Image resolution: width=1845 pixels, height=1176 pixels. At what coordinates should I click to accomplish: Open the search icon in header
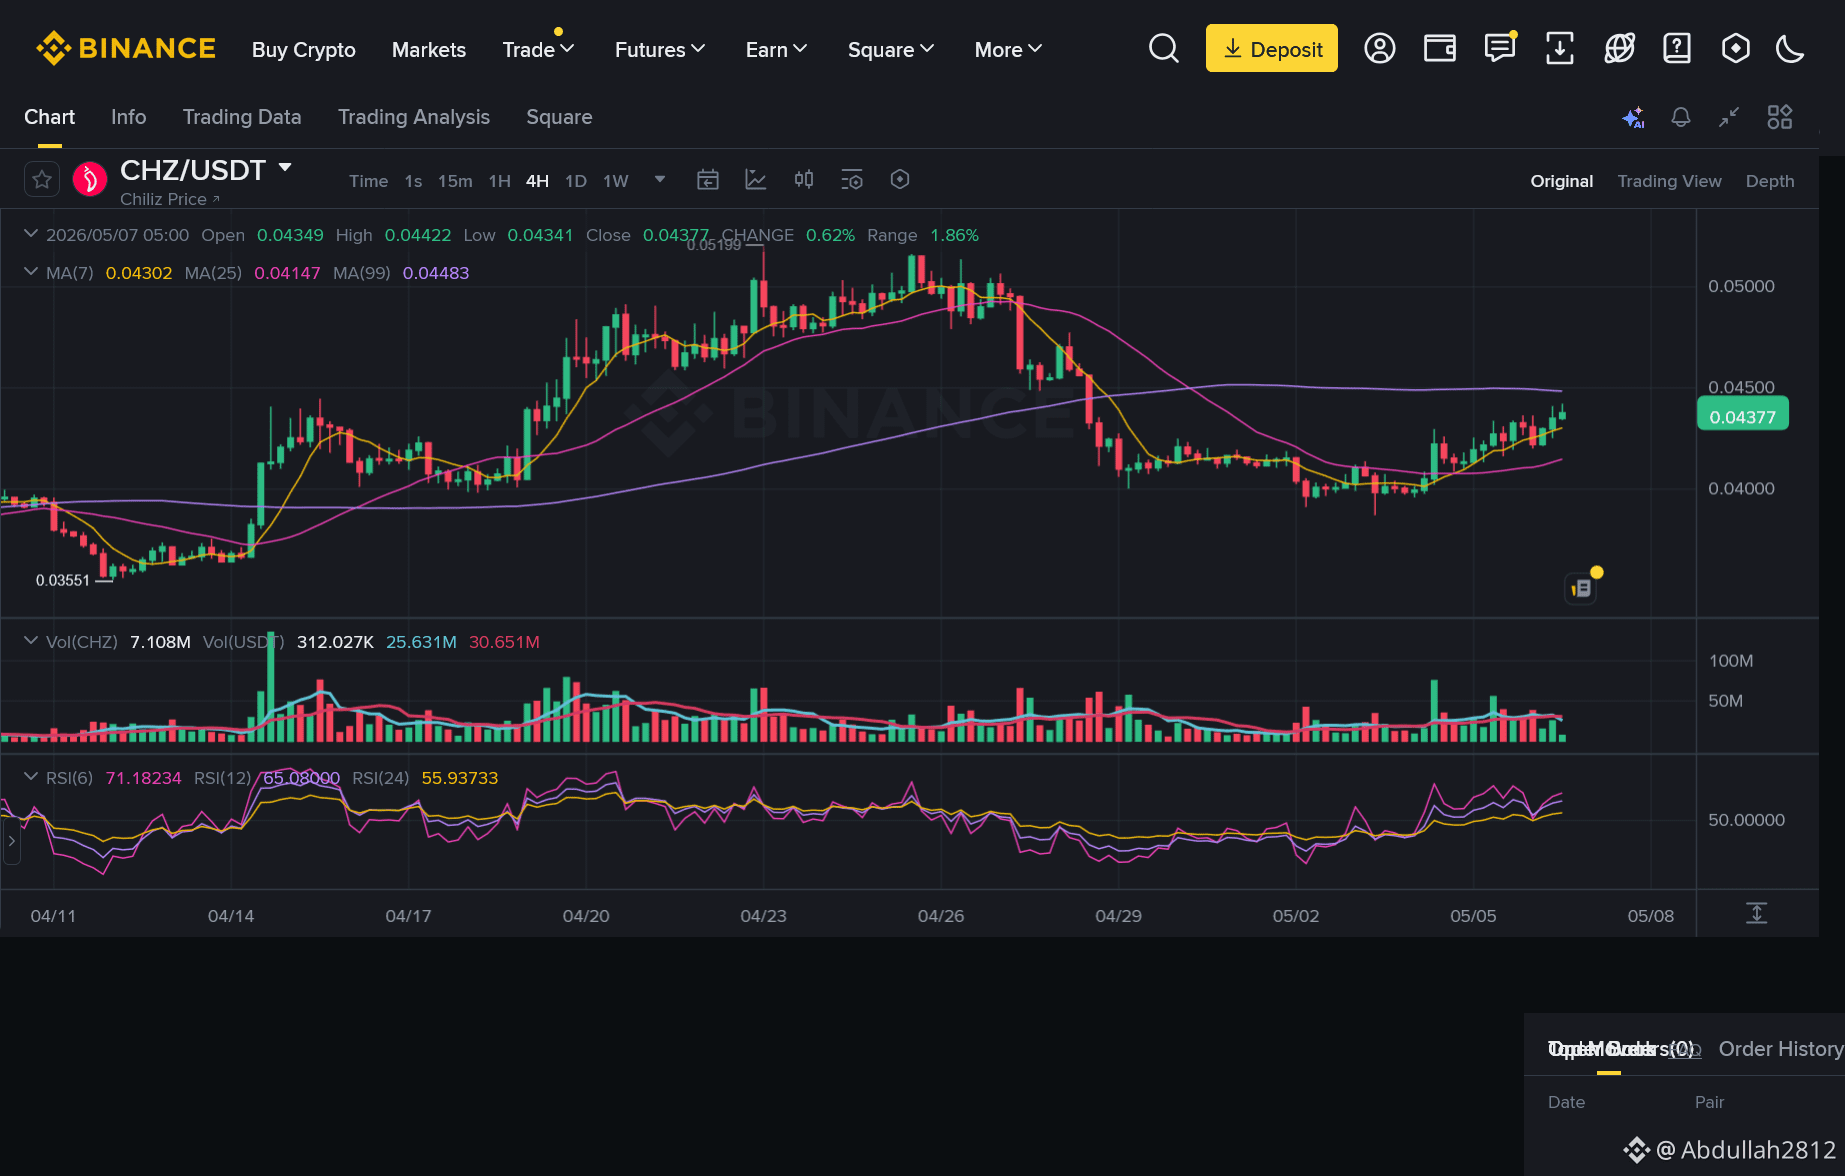pyautogui.click(x=1164, y=48)
